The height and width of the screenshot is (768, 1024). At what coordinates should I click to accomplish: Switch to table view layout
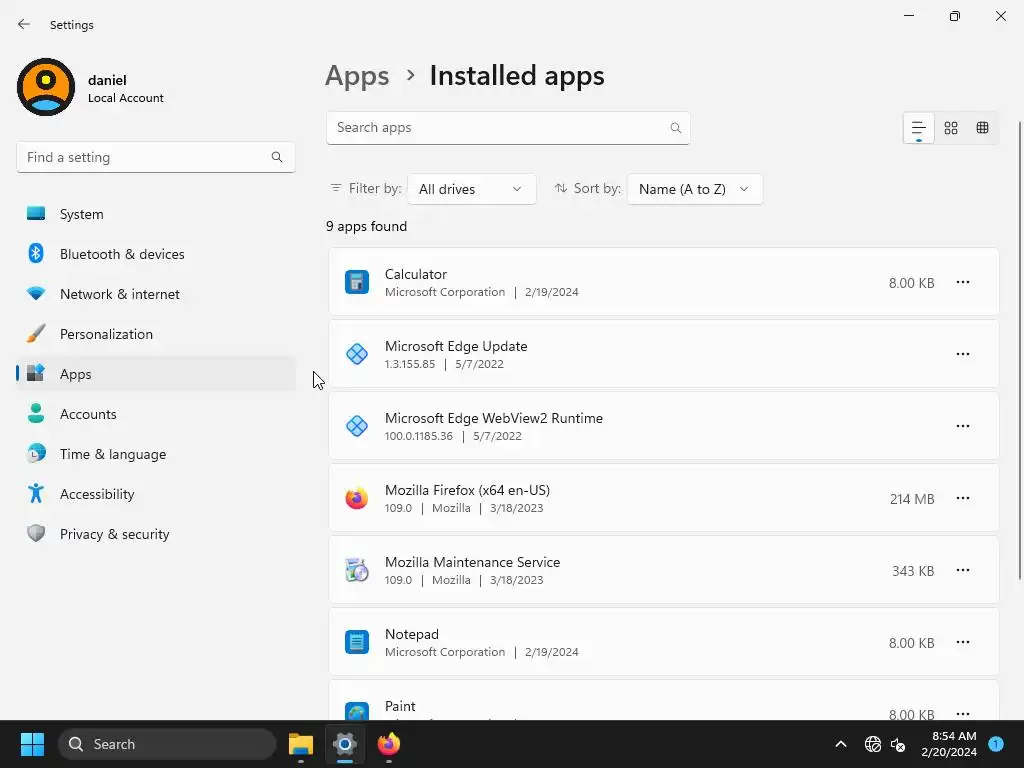click(x=983, y=128)
